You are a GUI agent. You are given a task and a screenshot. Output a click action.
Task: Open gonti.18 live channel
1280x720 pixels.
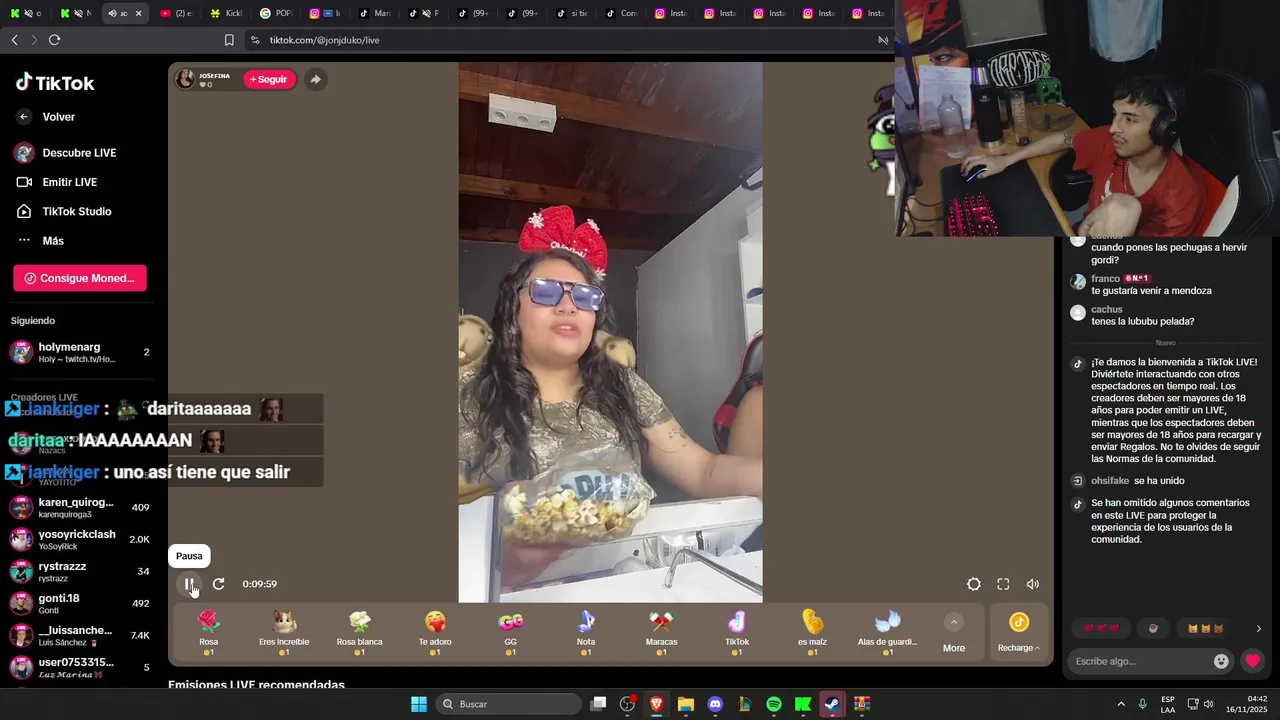click(80, 603)
